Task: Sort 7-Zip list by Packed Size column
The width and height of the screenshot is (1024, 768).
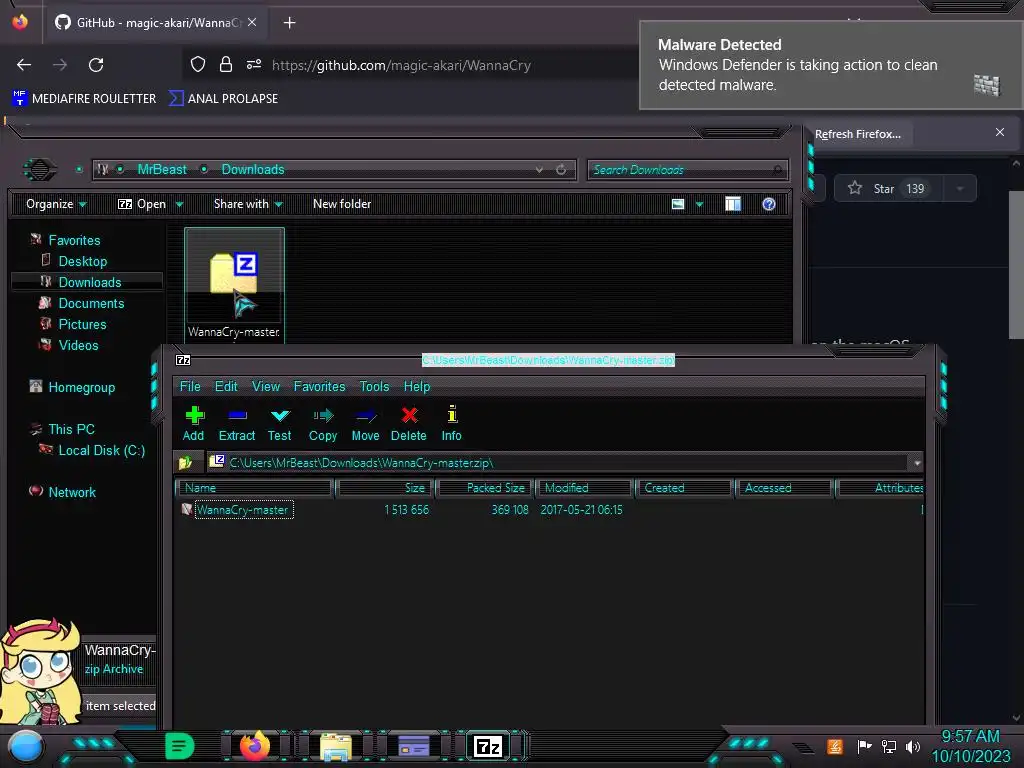Action: coord(485,488)
